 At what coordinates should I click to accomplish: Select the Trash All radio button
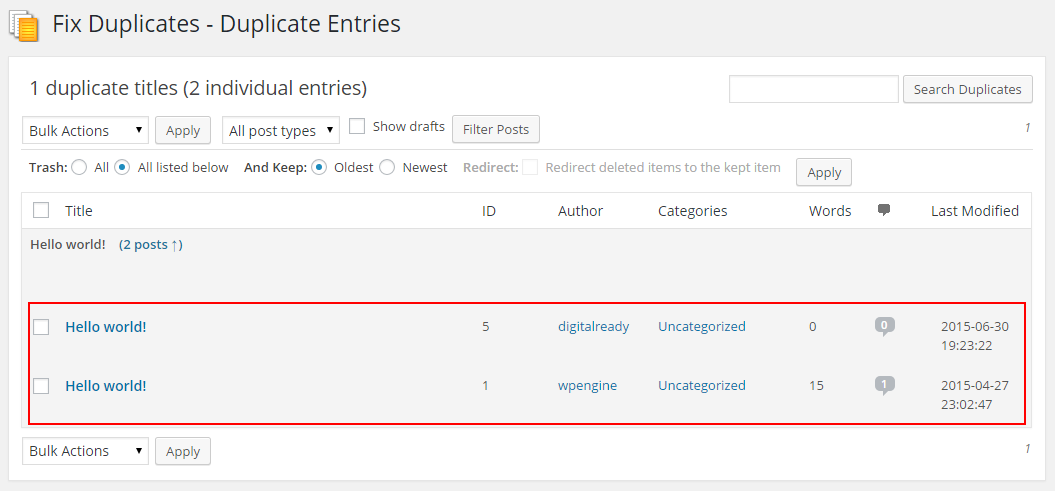80,168
